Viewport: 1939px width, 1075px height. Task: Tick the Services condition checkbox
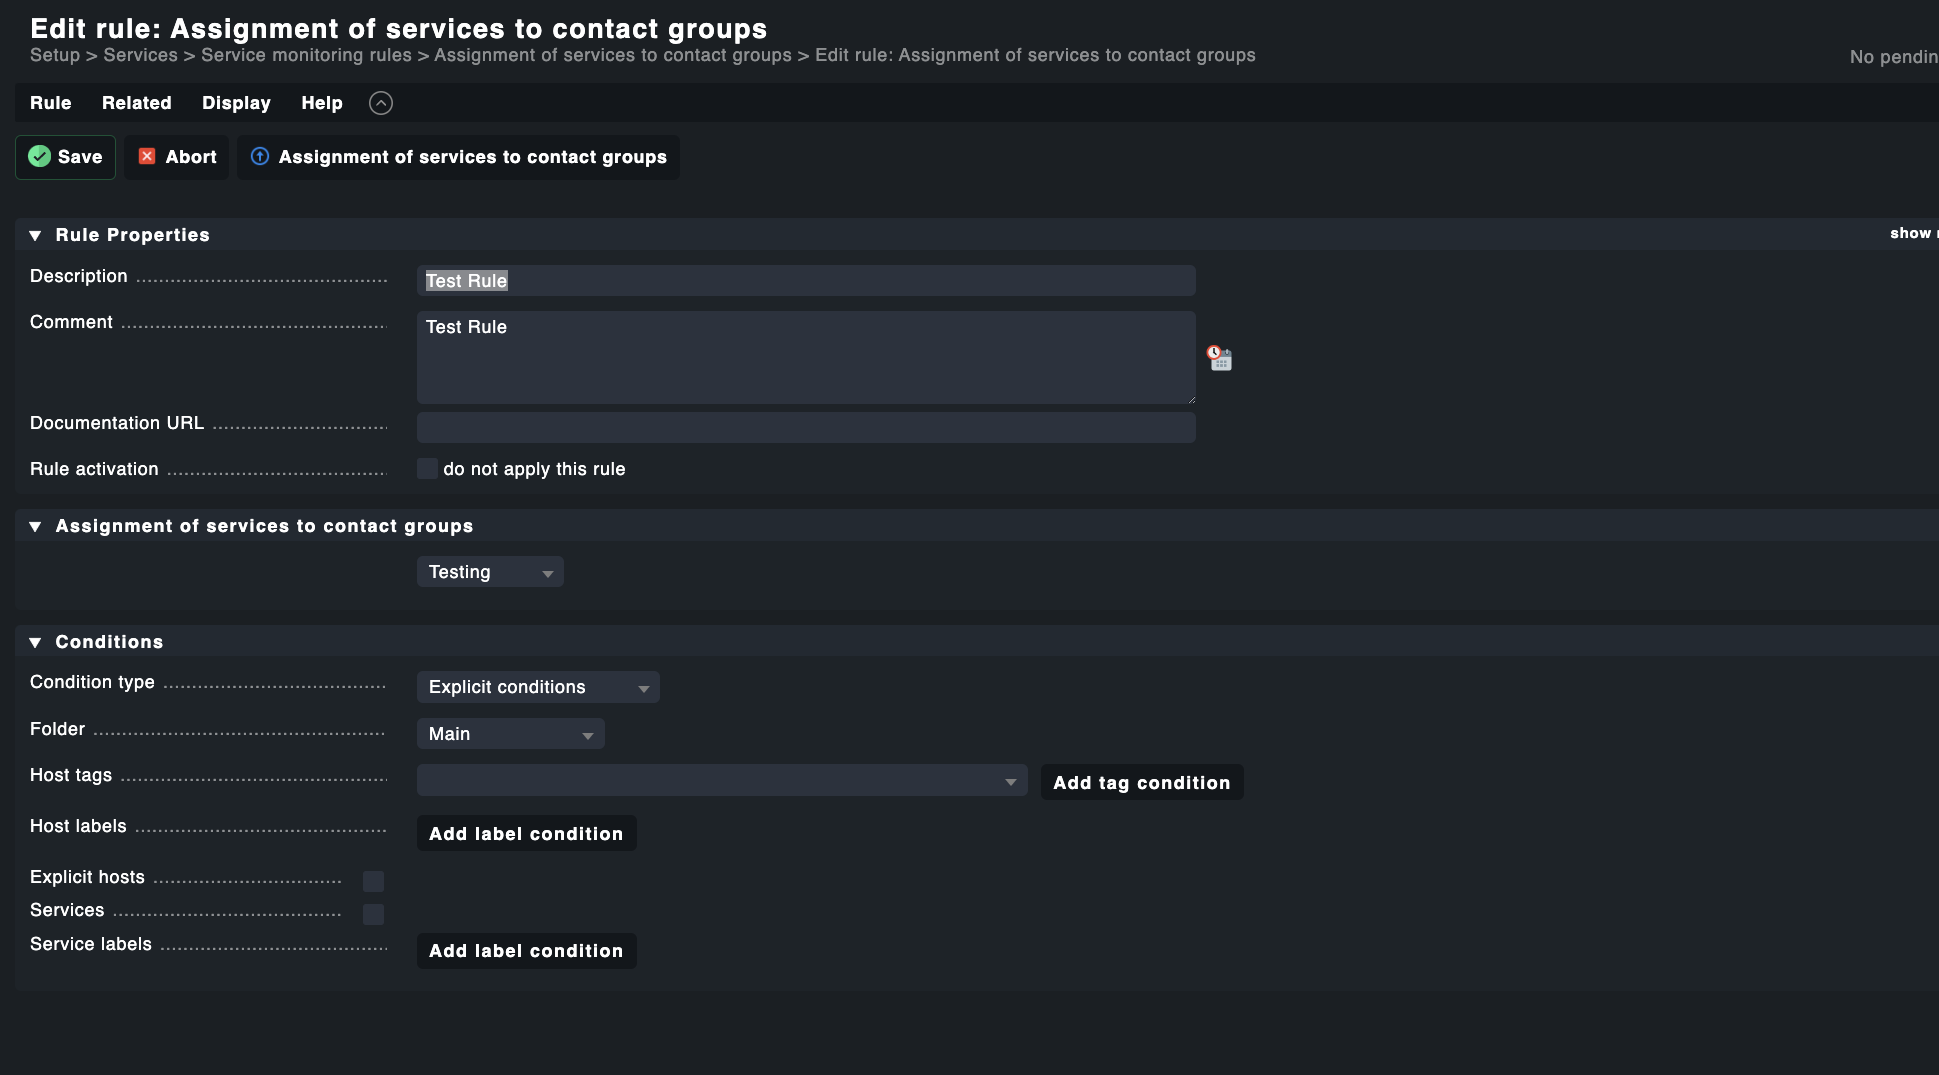pos(373,914)
